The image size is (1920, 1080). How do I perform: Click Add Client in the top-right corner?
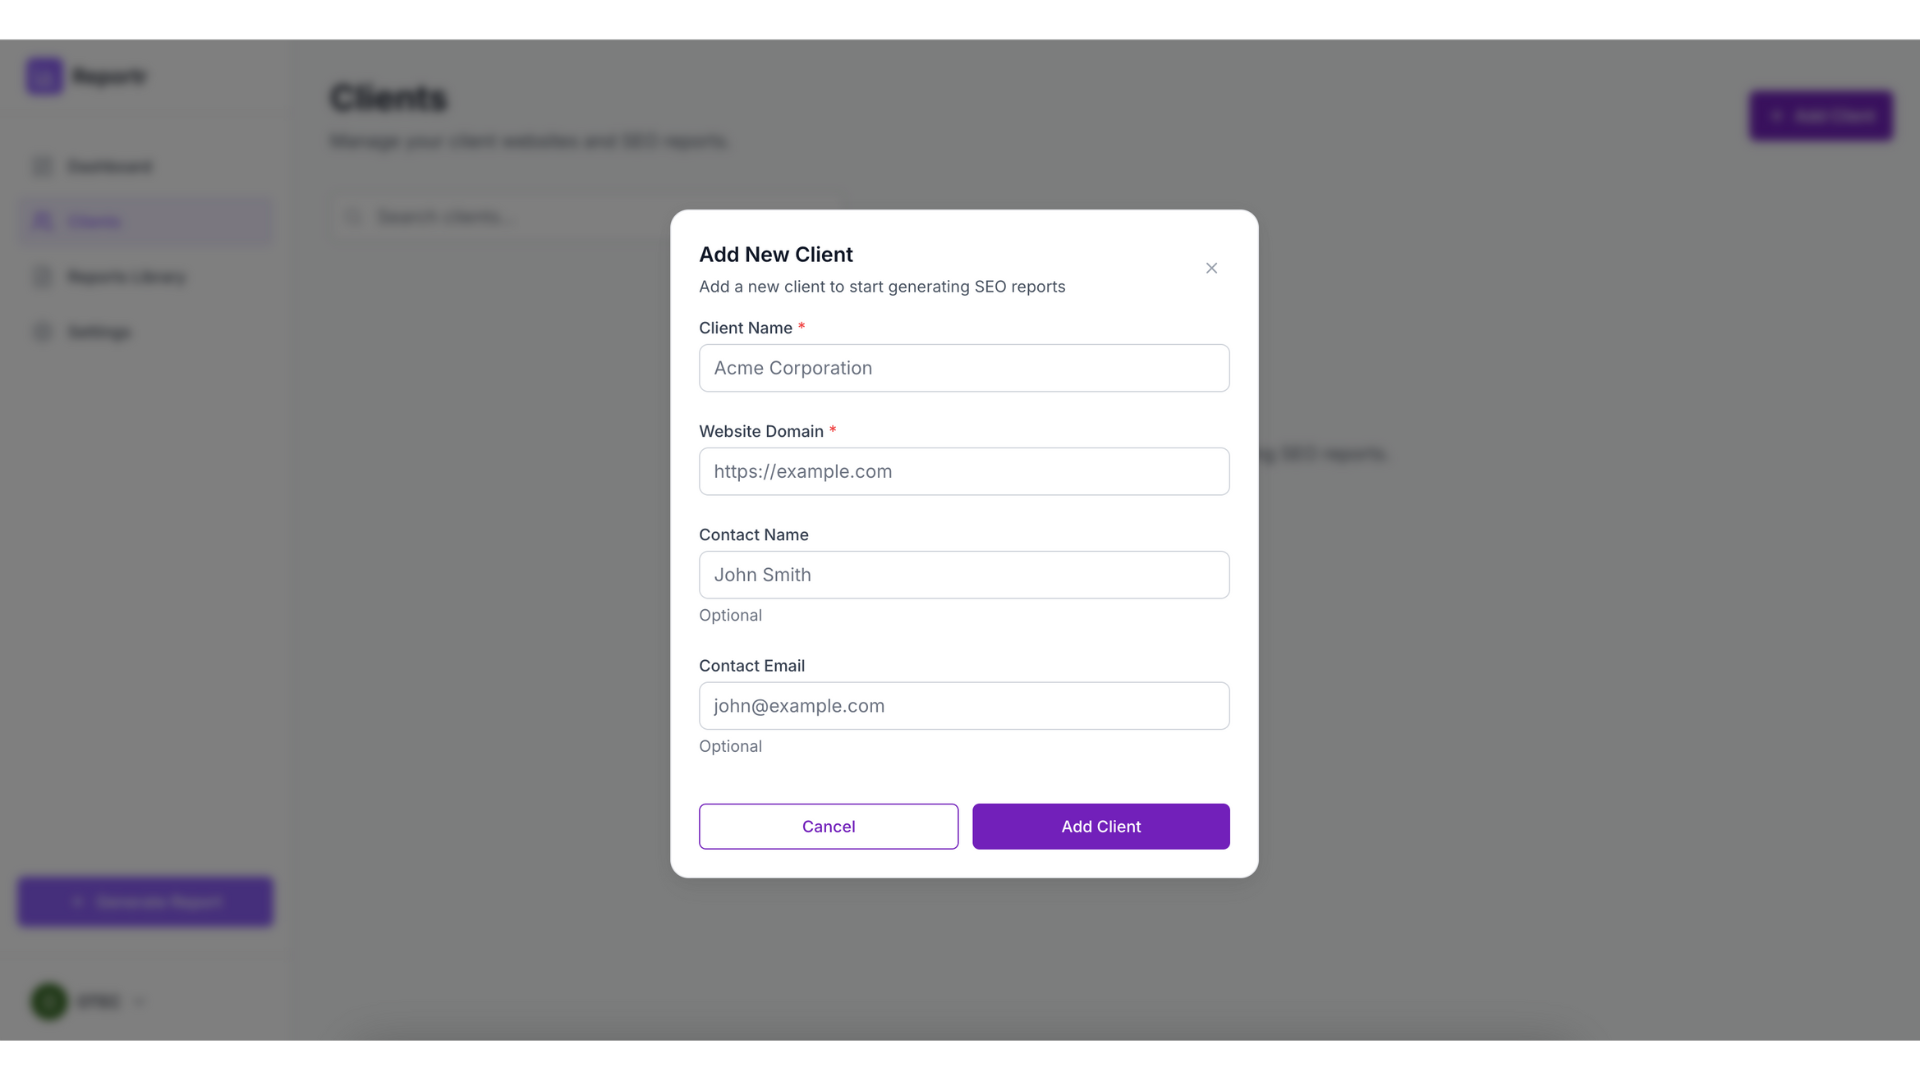[1820, 115]
